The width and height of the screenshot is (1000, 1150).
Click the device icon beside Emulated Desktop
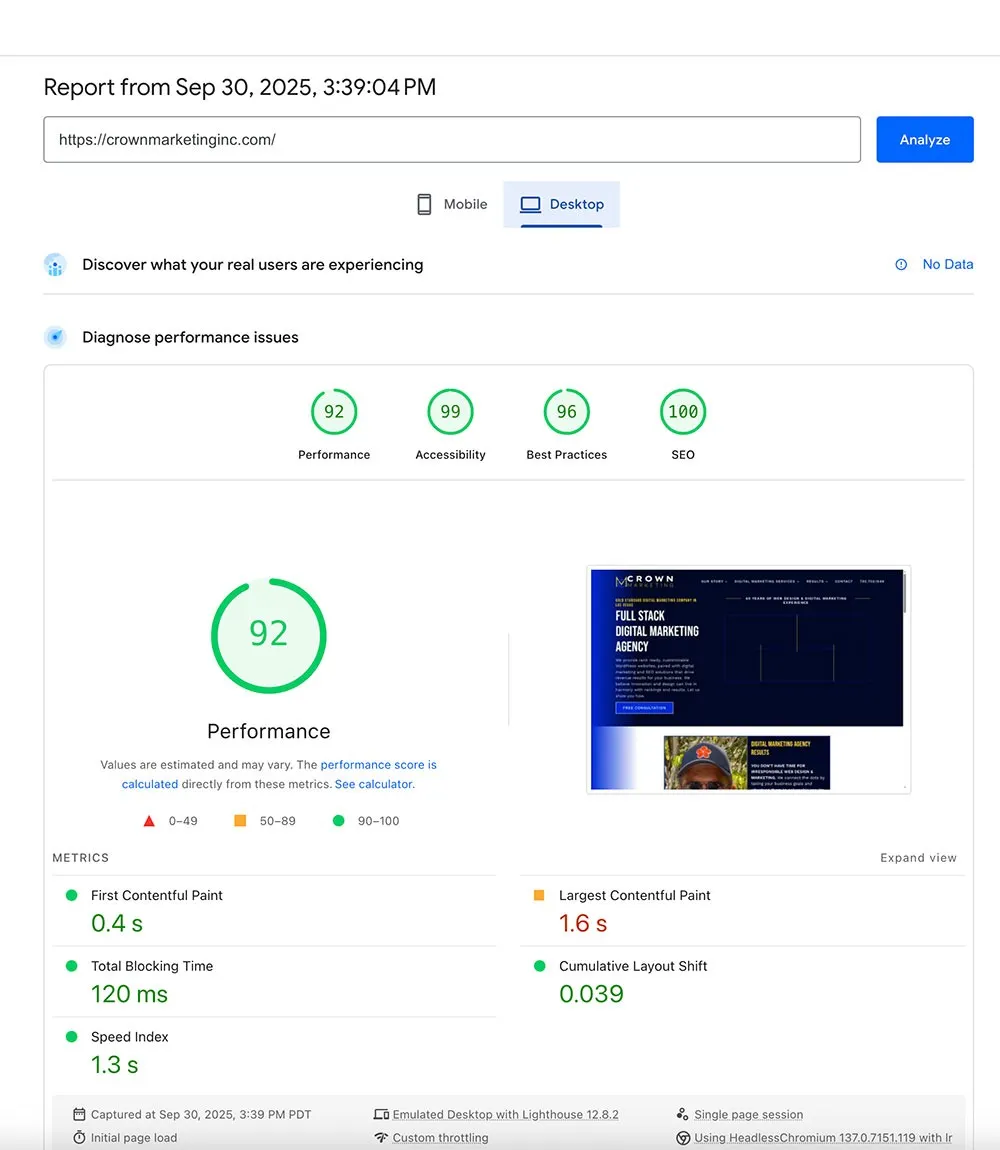click(383, 1114)
